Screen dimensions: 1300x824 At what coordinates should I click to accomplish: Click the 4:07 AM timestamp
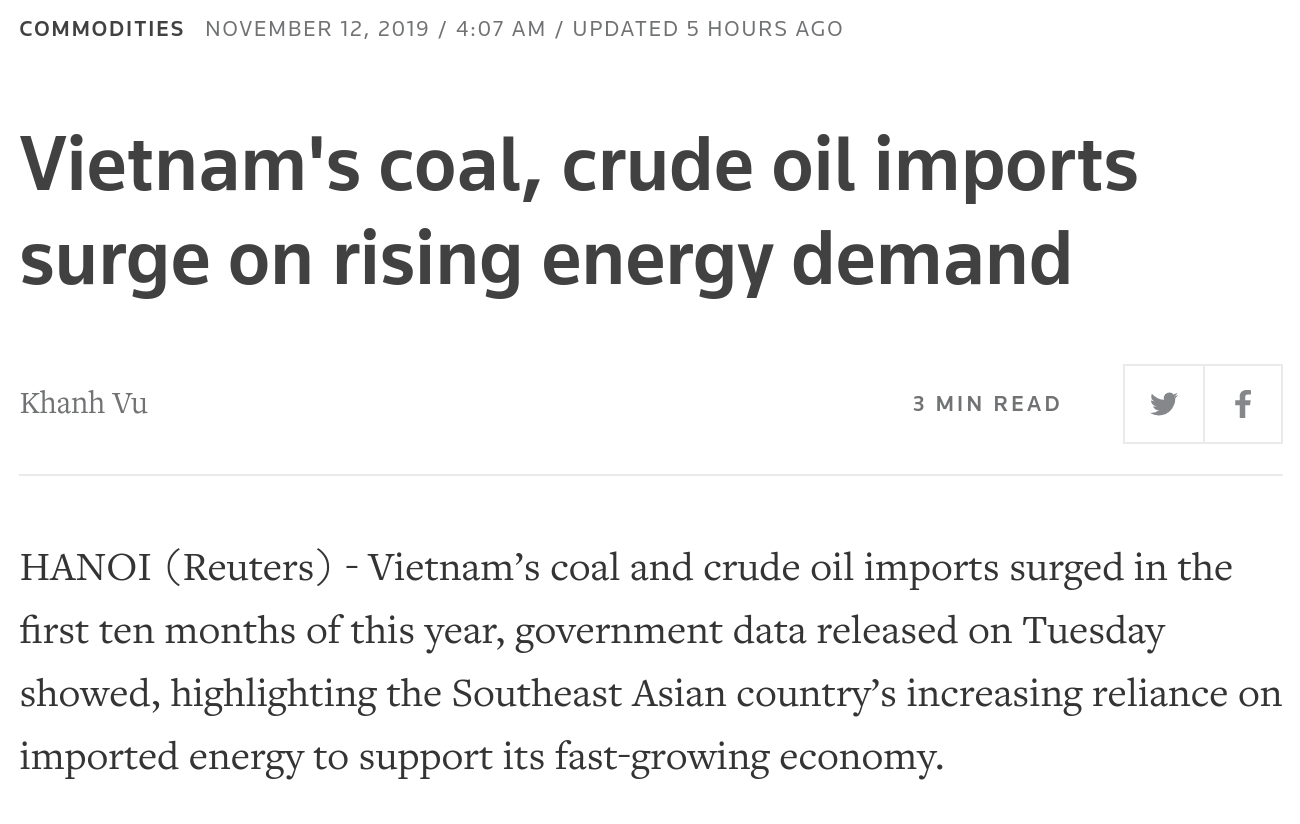(501, 29)
